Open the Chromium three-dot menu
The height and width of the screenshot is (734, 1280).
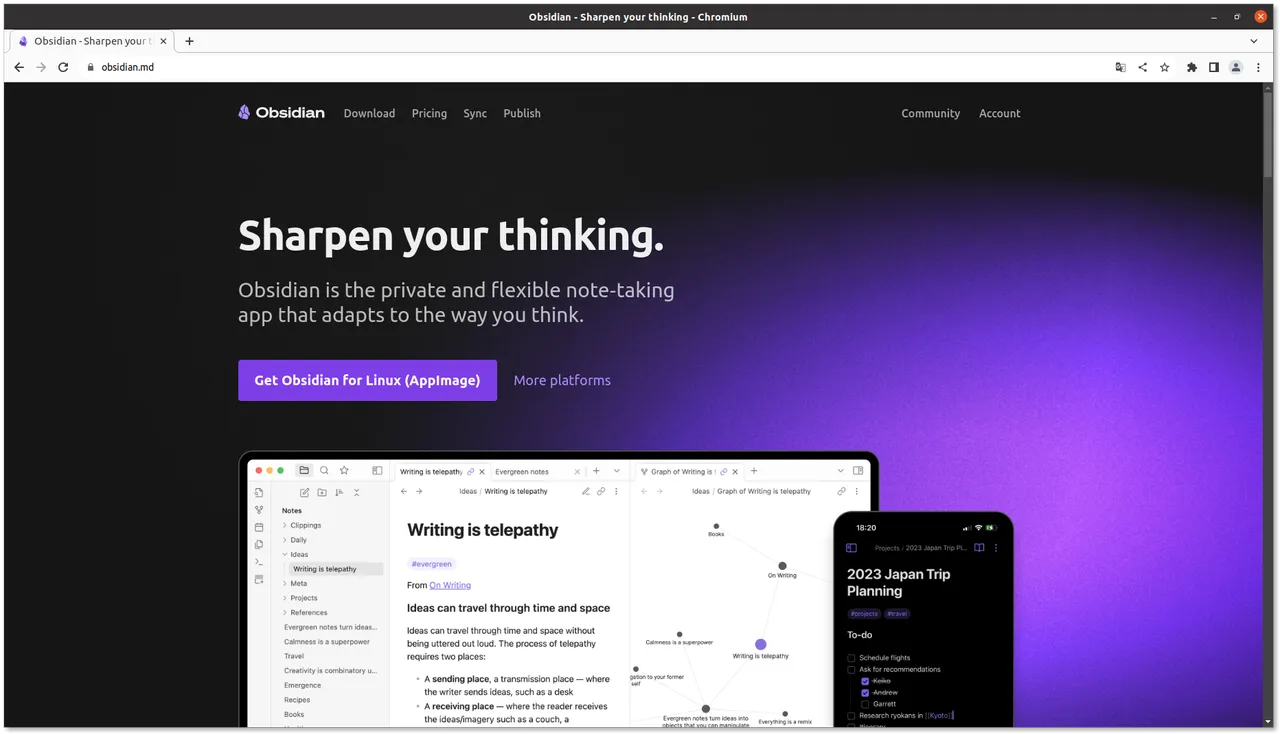click(1258, 67)
